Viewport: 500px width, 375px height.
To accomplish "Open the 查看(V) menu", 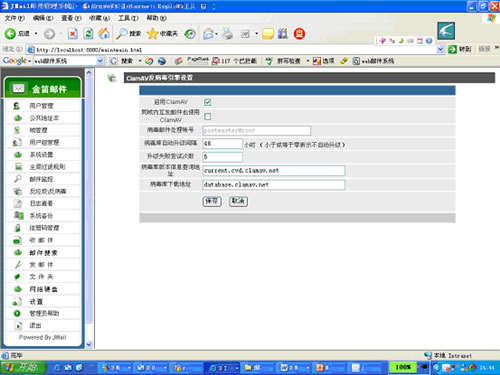I will [x=71, y=18].
